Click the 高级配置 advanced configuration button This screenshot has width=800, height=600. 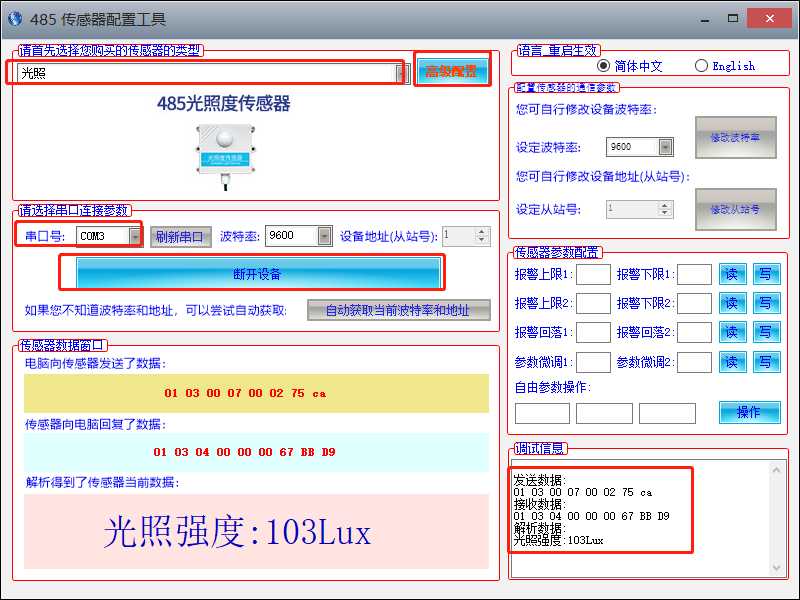click(453, 69)
